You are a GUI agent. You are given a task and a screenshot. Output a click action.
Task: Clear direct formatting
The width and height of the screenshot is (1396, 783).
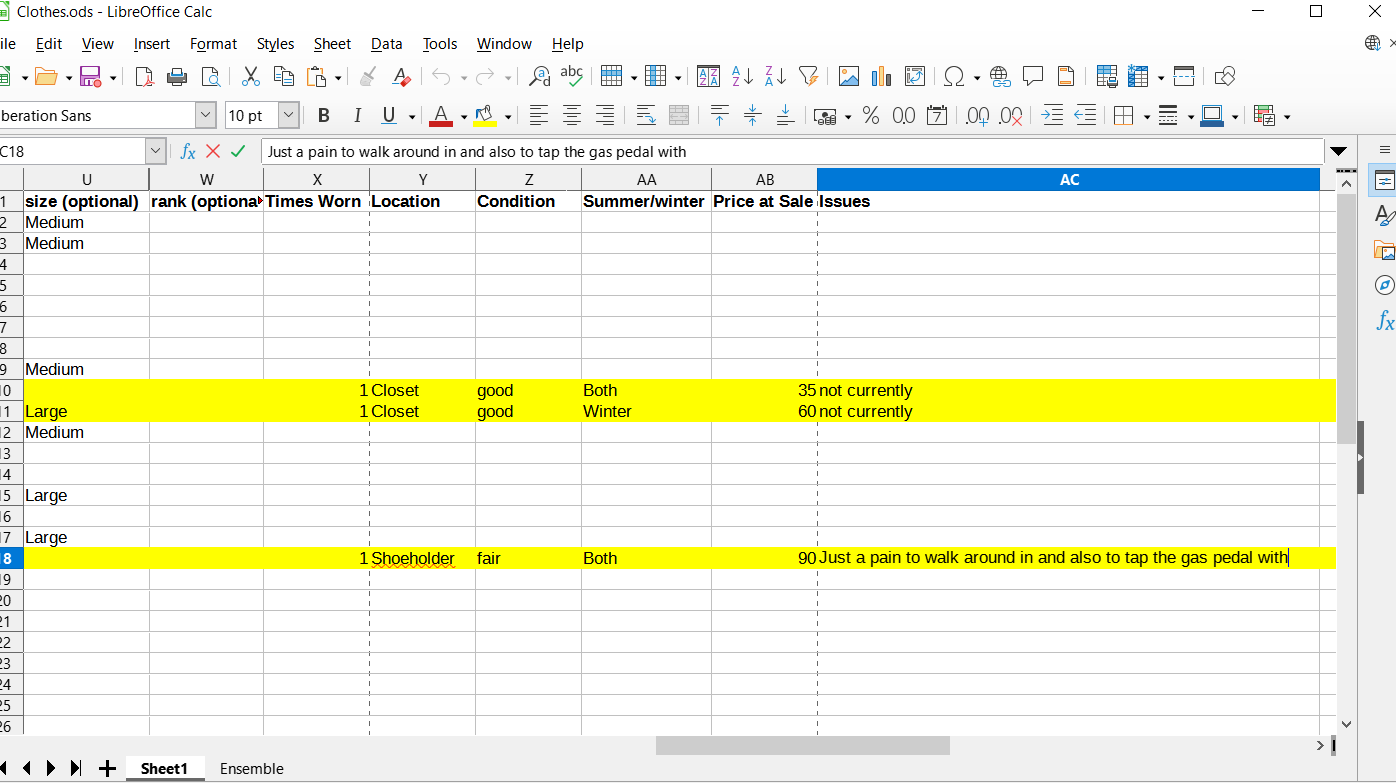click(401, 76)
